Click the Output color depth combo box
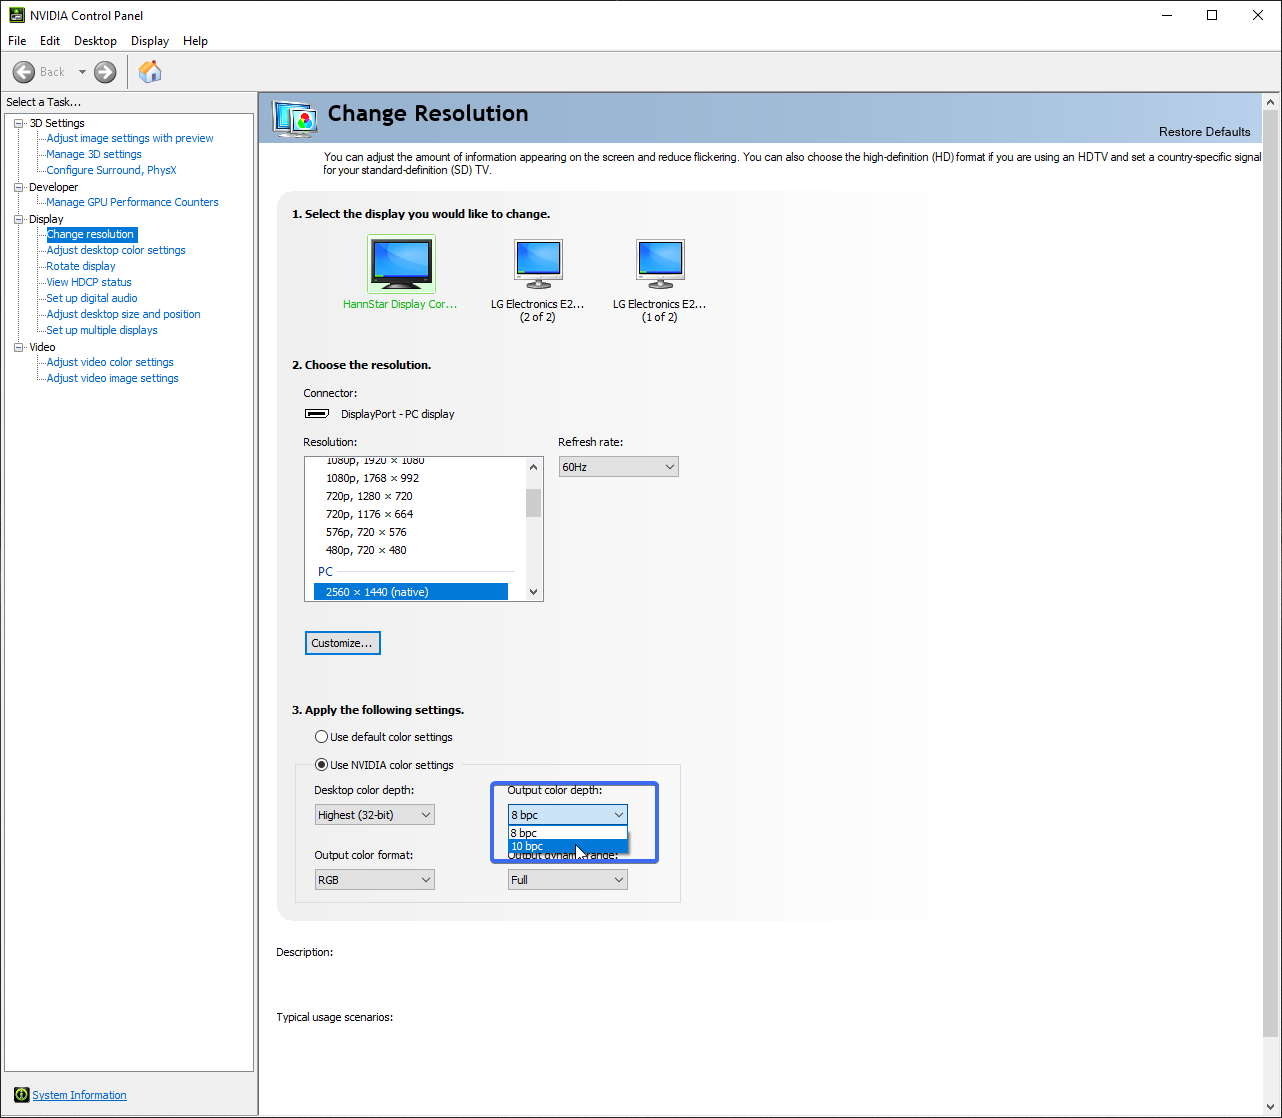Screen dimensions: 1282x1118 [567, 815]
